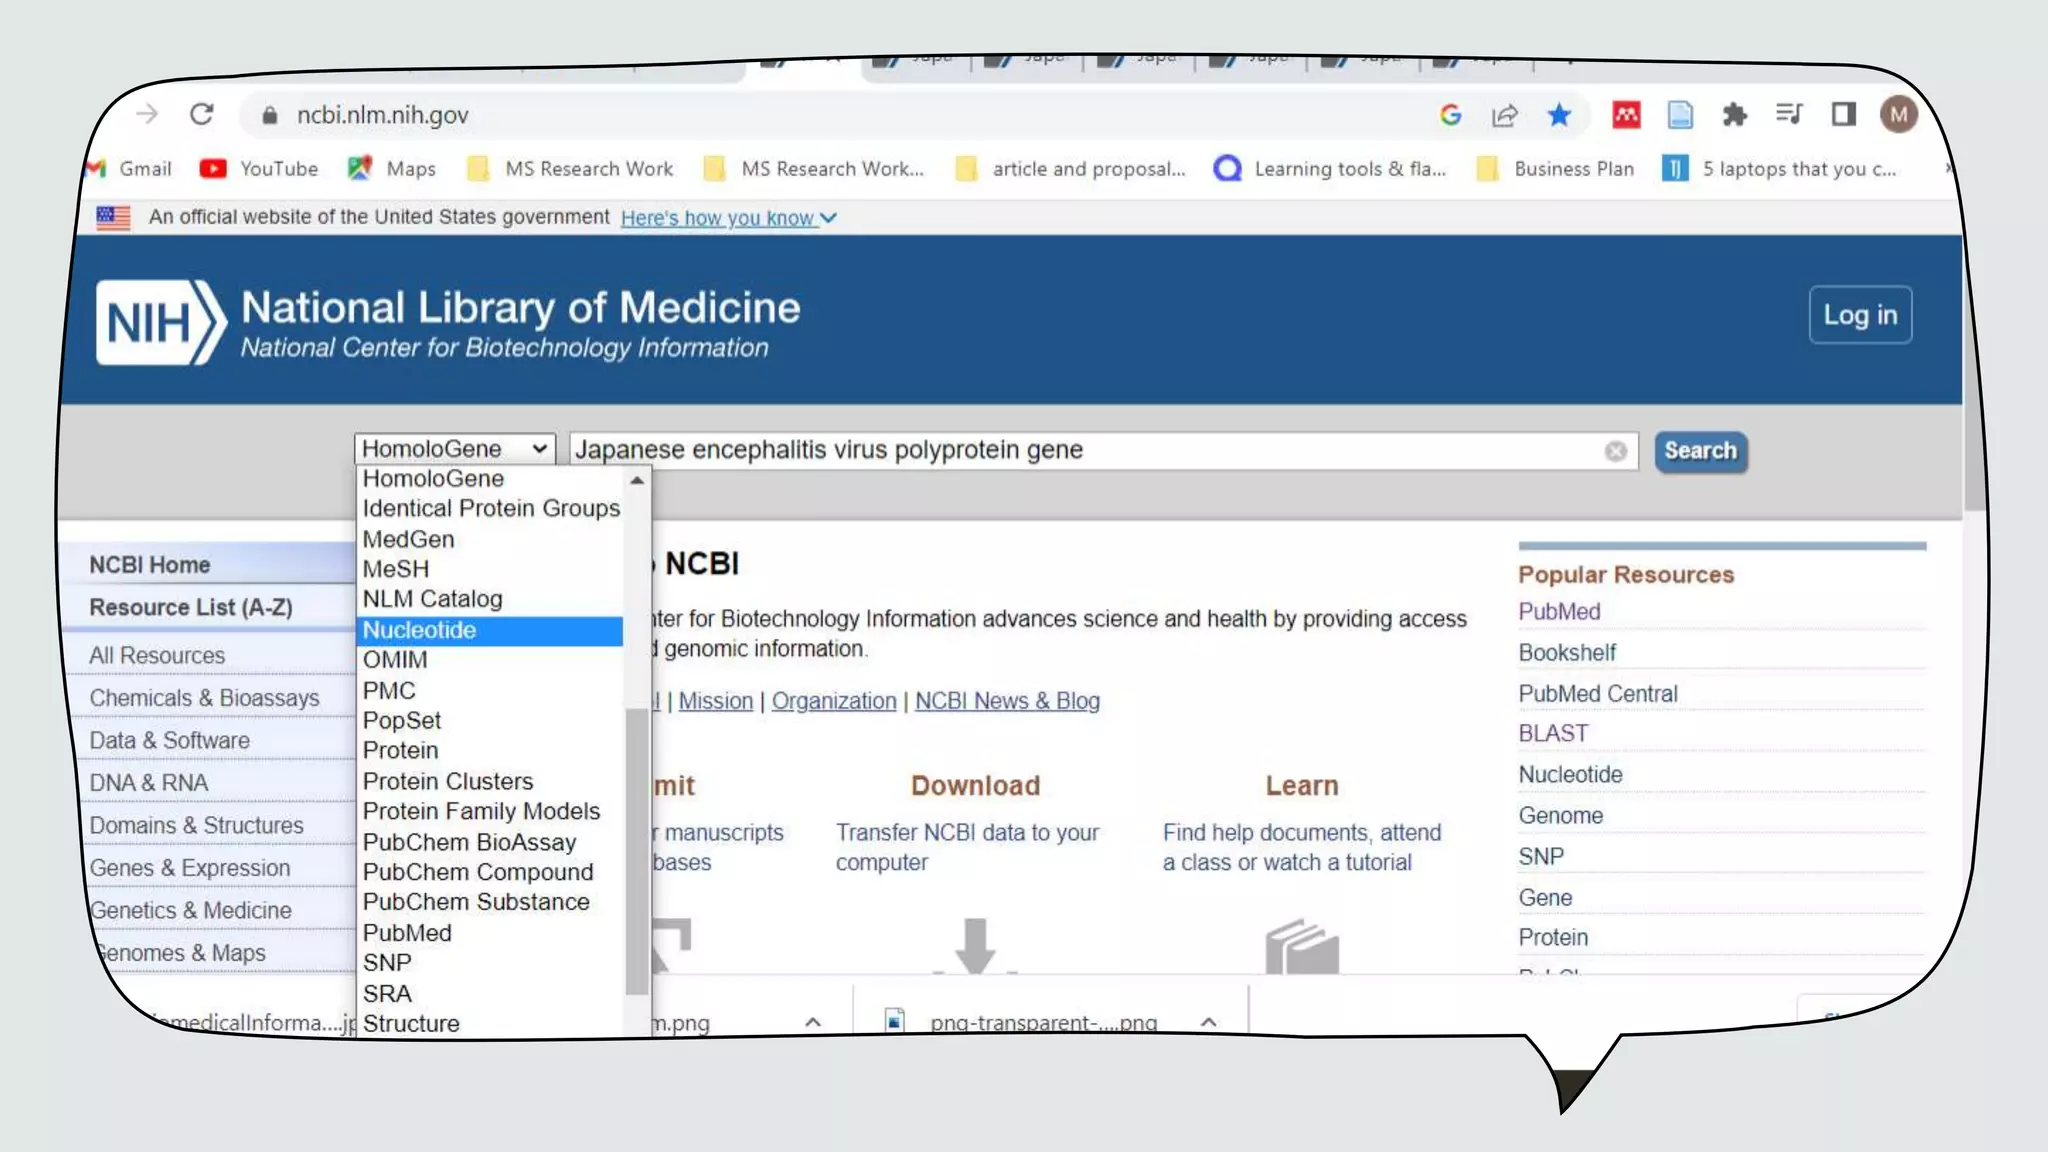Click the Search button

coord(1700,451)
